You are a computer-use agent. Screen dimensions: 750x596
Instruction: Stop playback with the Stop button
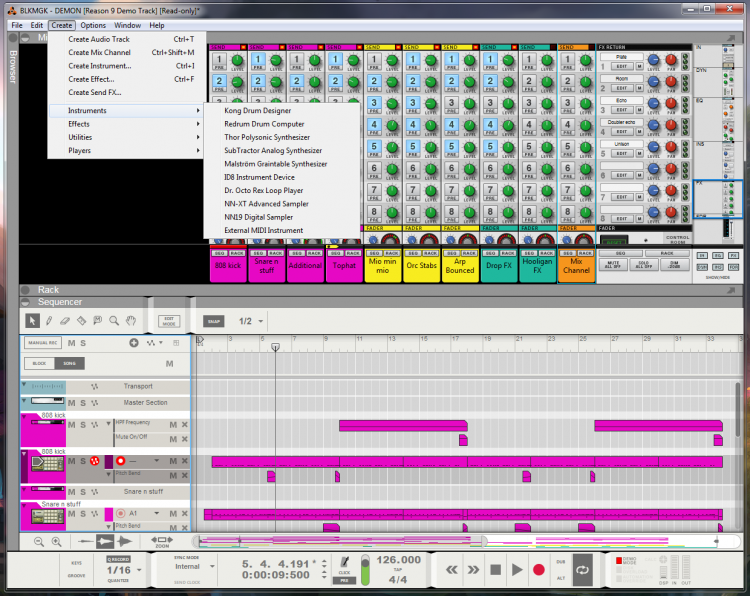pos(496,570)
